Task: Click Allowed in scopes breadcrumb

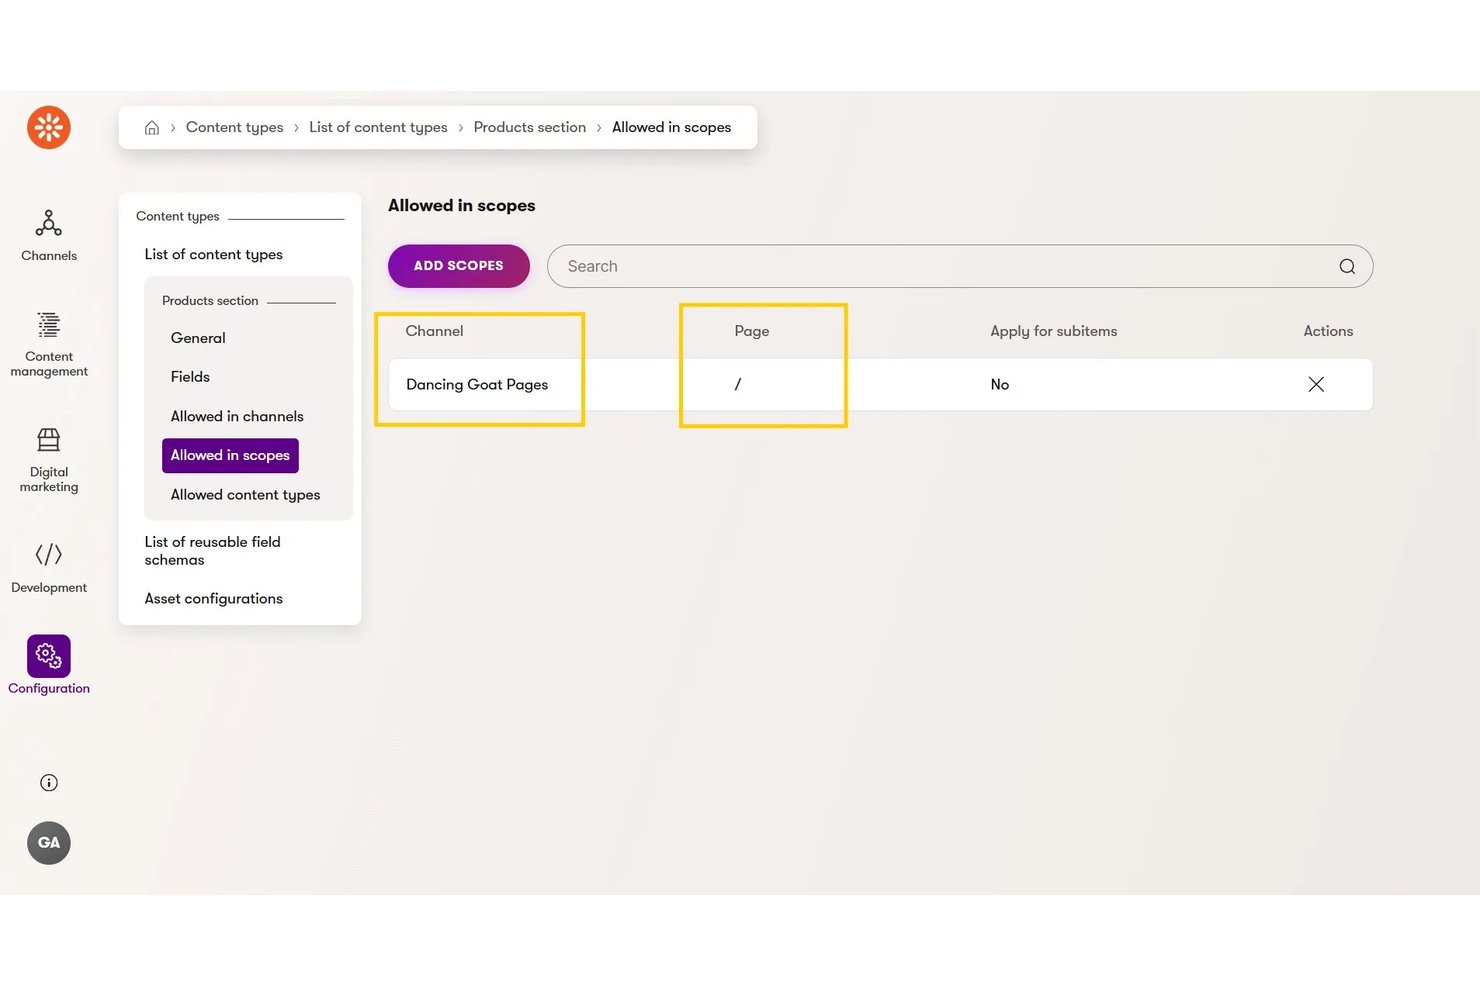Action: click(672, 128)
